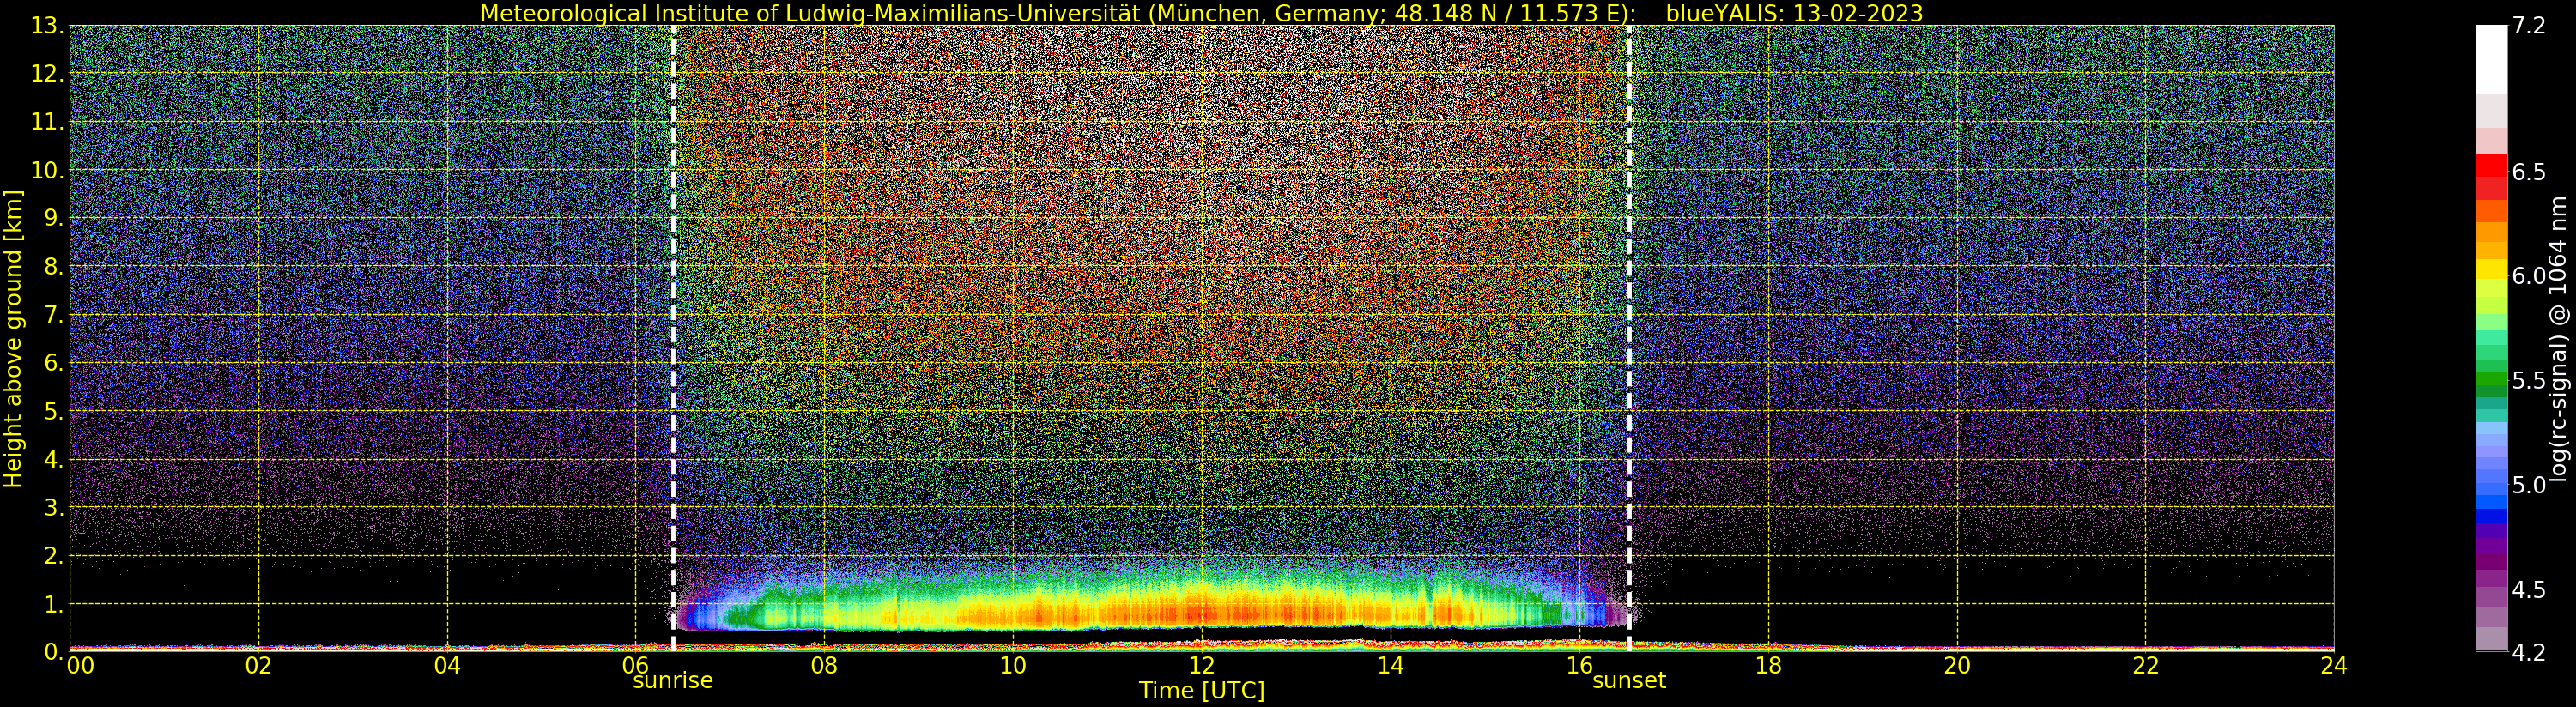Click the 'sunset' label below the axis

[1629, 681]
